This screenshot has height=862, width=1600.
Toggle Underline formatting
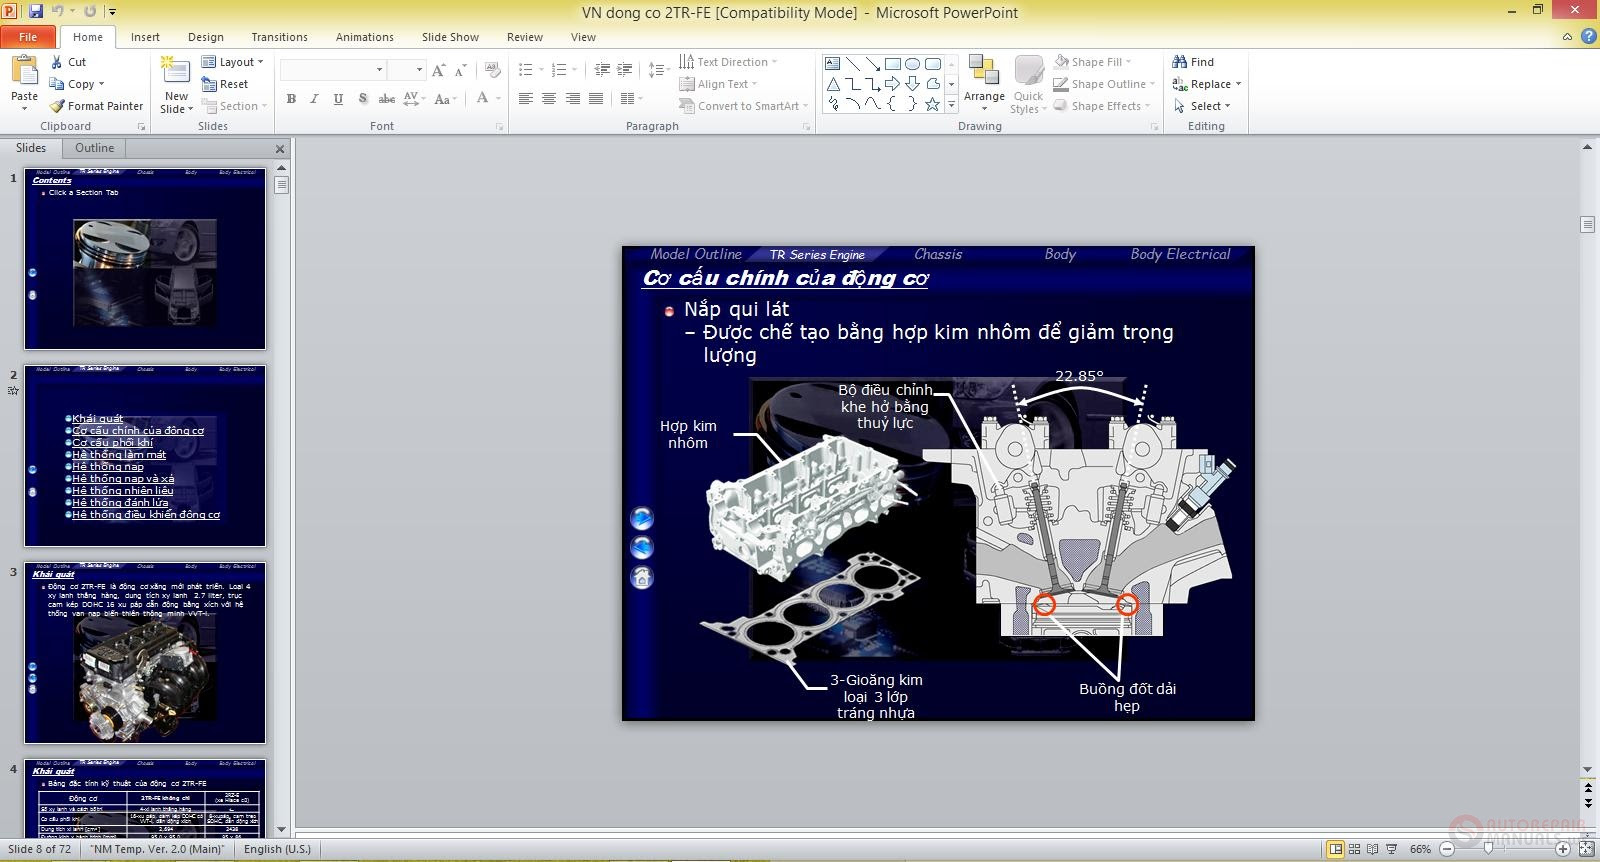coord(338,99)
